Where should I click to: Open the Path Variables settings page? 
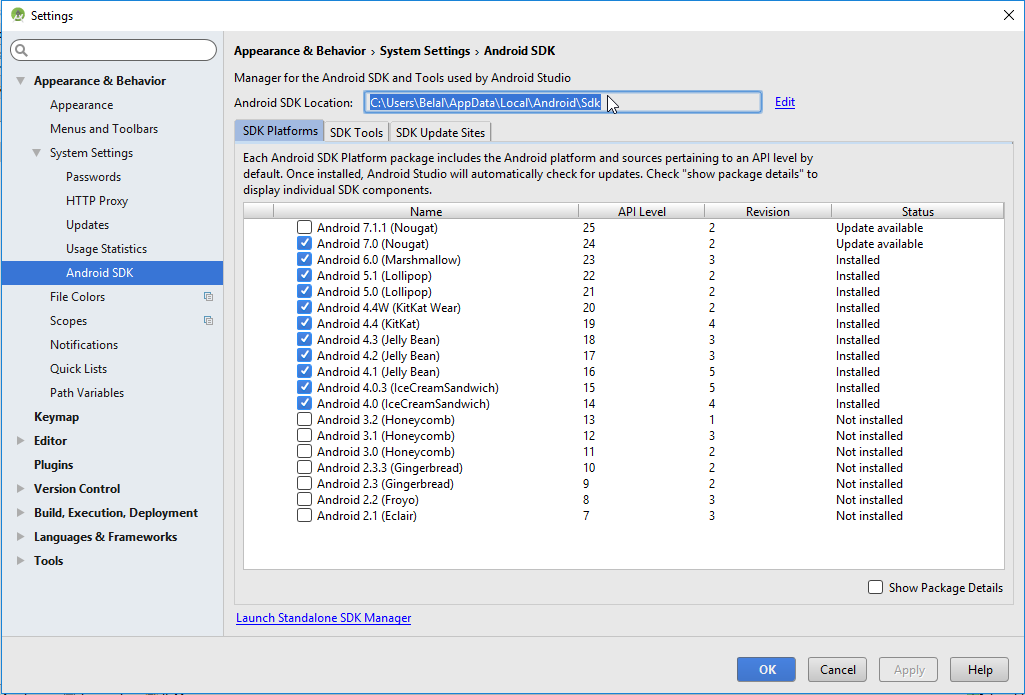[x=87, y=393]
